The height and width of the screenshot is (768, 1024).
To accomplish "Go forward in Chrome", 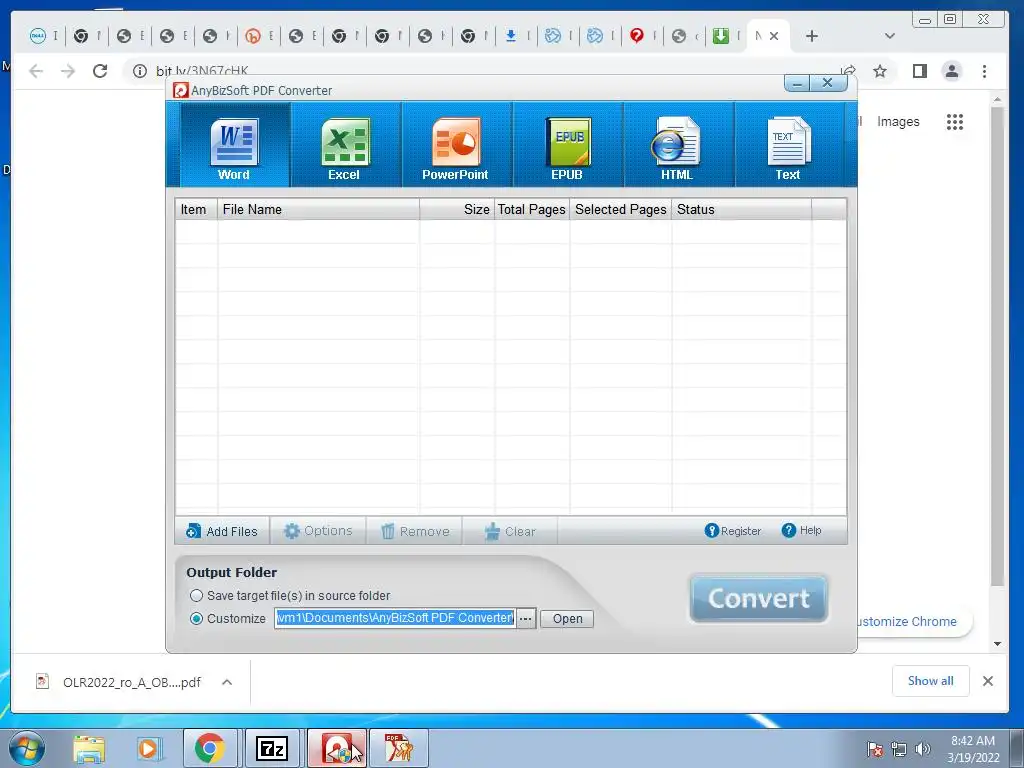I will (68, 71).
